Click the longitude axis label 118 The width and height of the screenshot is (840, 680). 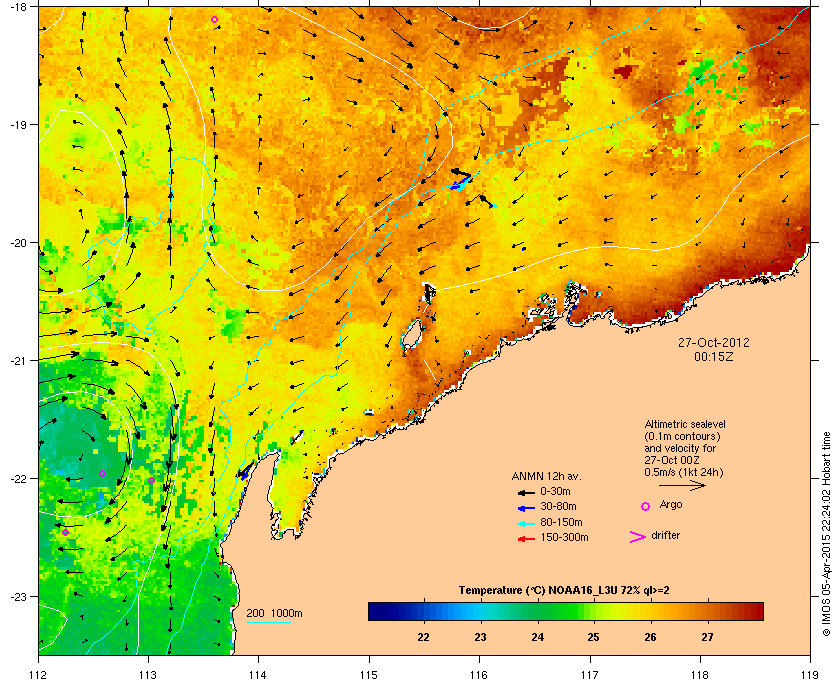pos(700,674)
